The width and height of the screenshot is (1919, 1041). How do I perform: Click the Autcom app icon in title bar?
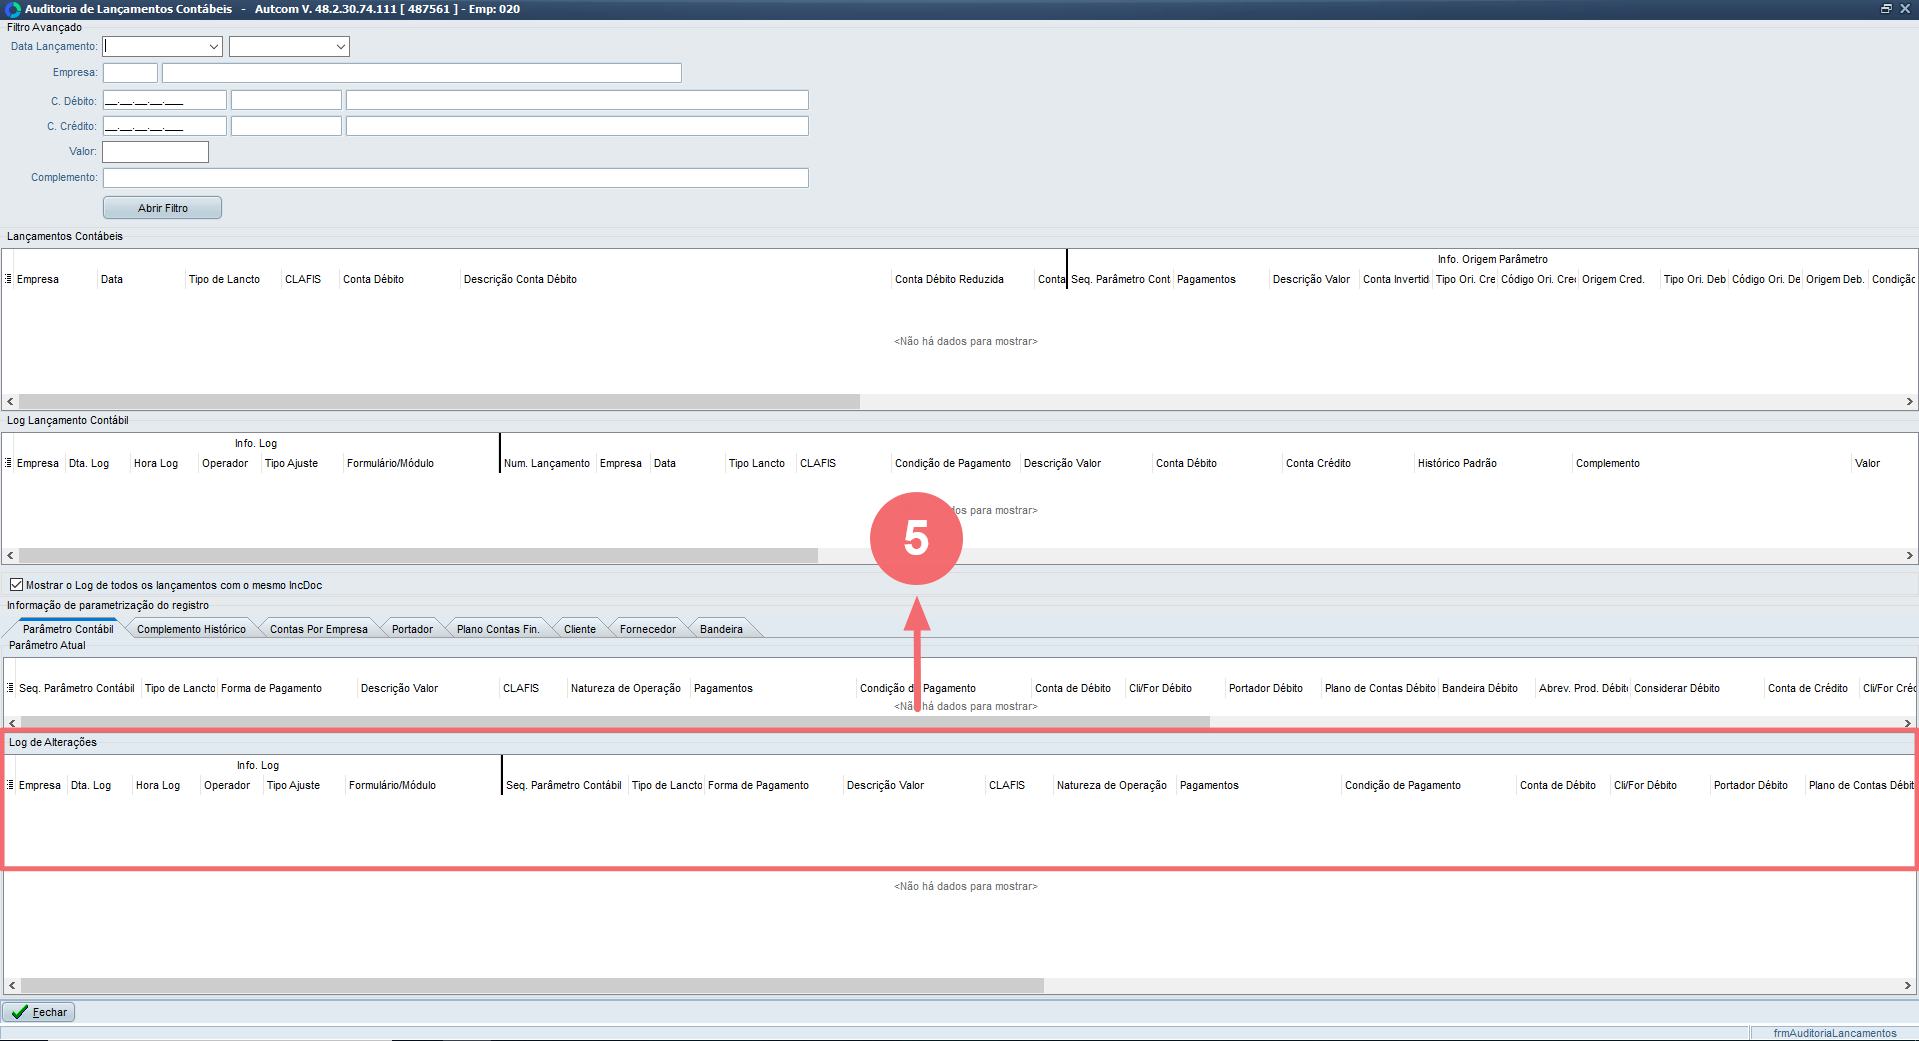click(13, 9)
